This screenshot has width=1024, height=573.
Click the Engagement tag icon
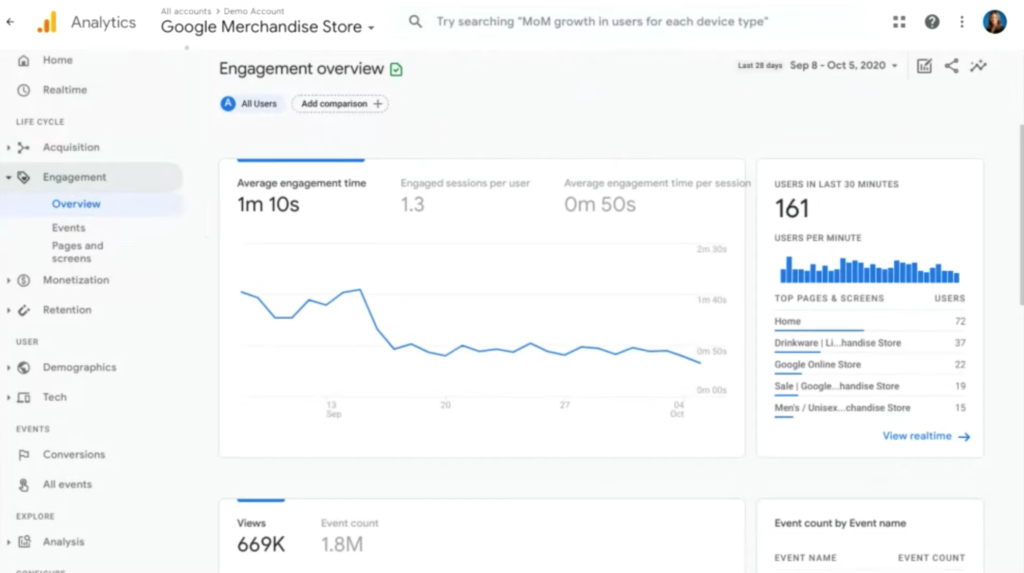(x=24, y=177)
